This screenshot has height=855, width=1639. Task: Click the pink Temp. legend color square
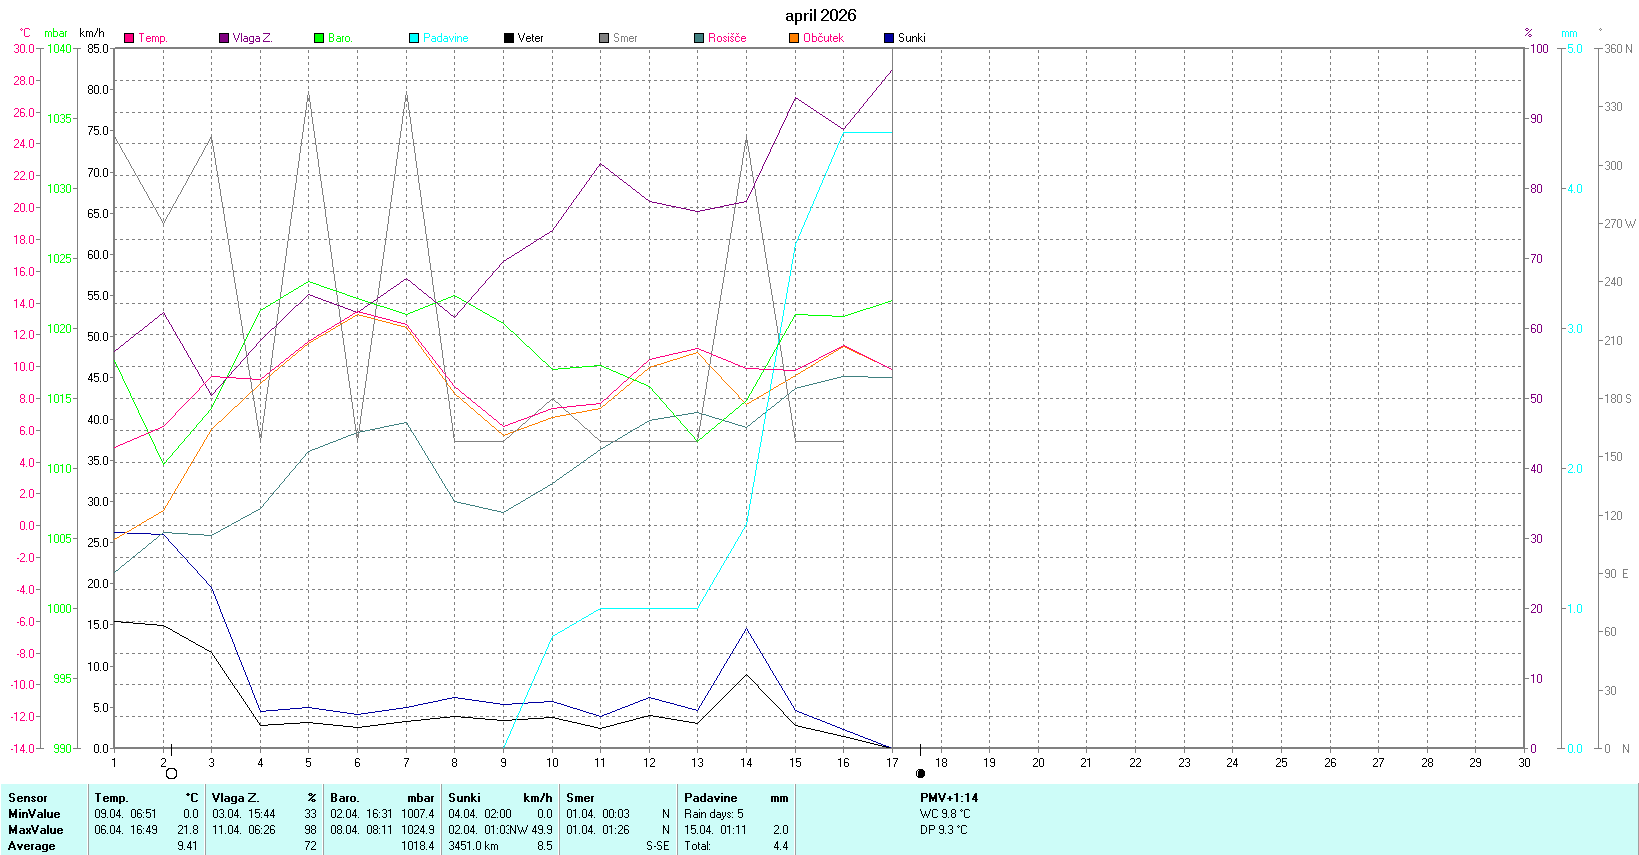[x=129, y=38]
